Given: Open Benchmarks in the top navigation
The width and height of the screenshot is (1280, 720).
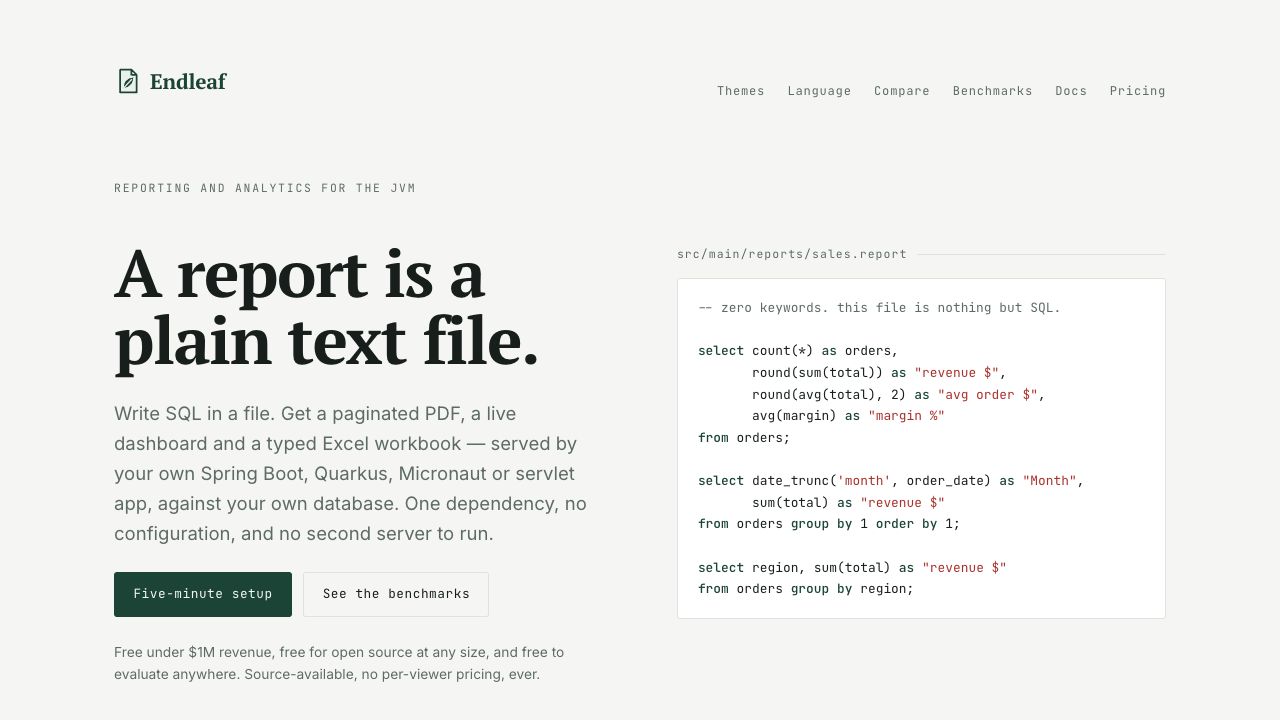Looking at the screenshot, I should [992, 91].
